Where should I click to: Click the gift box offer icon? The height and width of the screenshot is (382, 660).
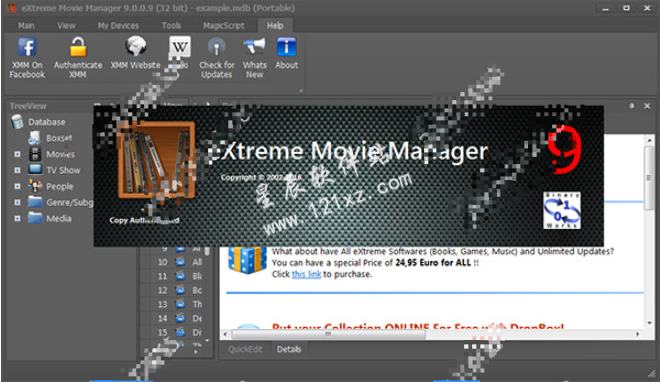coord(247,260)
